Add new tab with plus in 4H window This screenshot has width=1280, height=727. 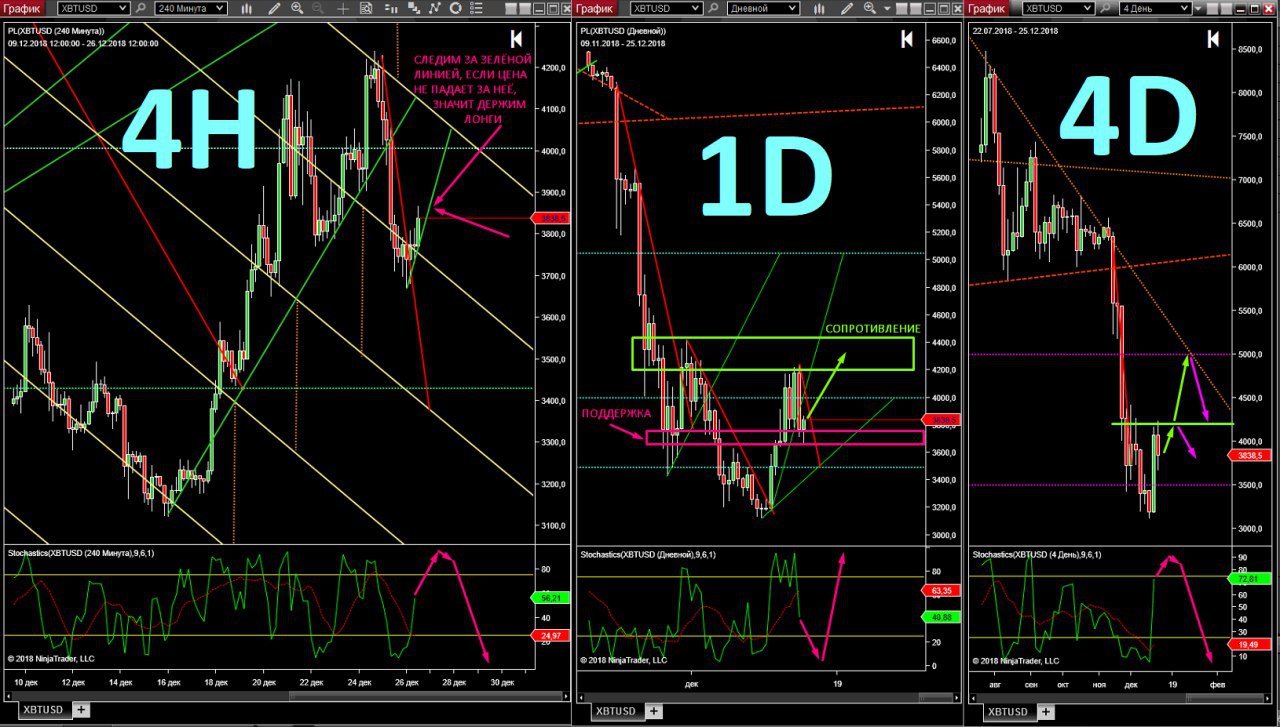pyautogui.click(x=81, y=711)
